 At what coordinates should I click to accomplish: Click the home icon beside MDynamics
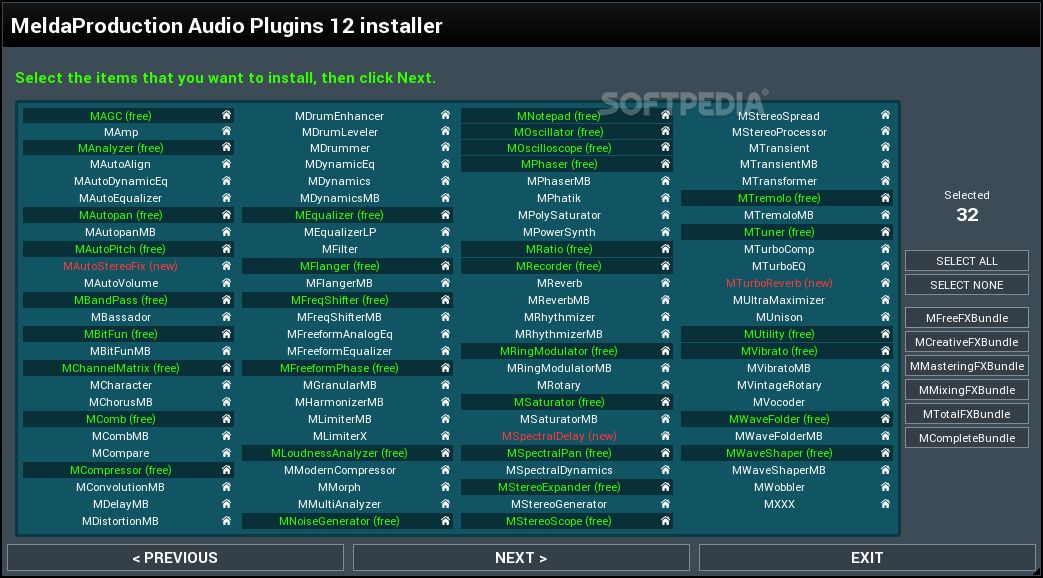click(445, 181)
